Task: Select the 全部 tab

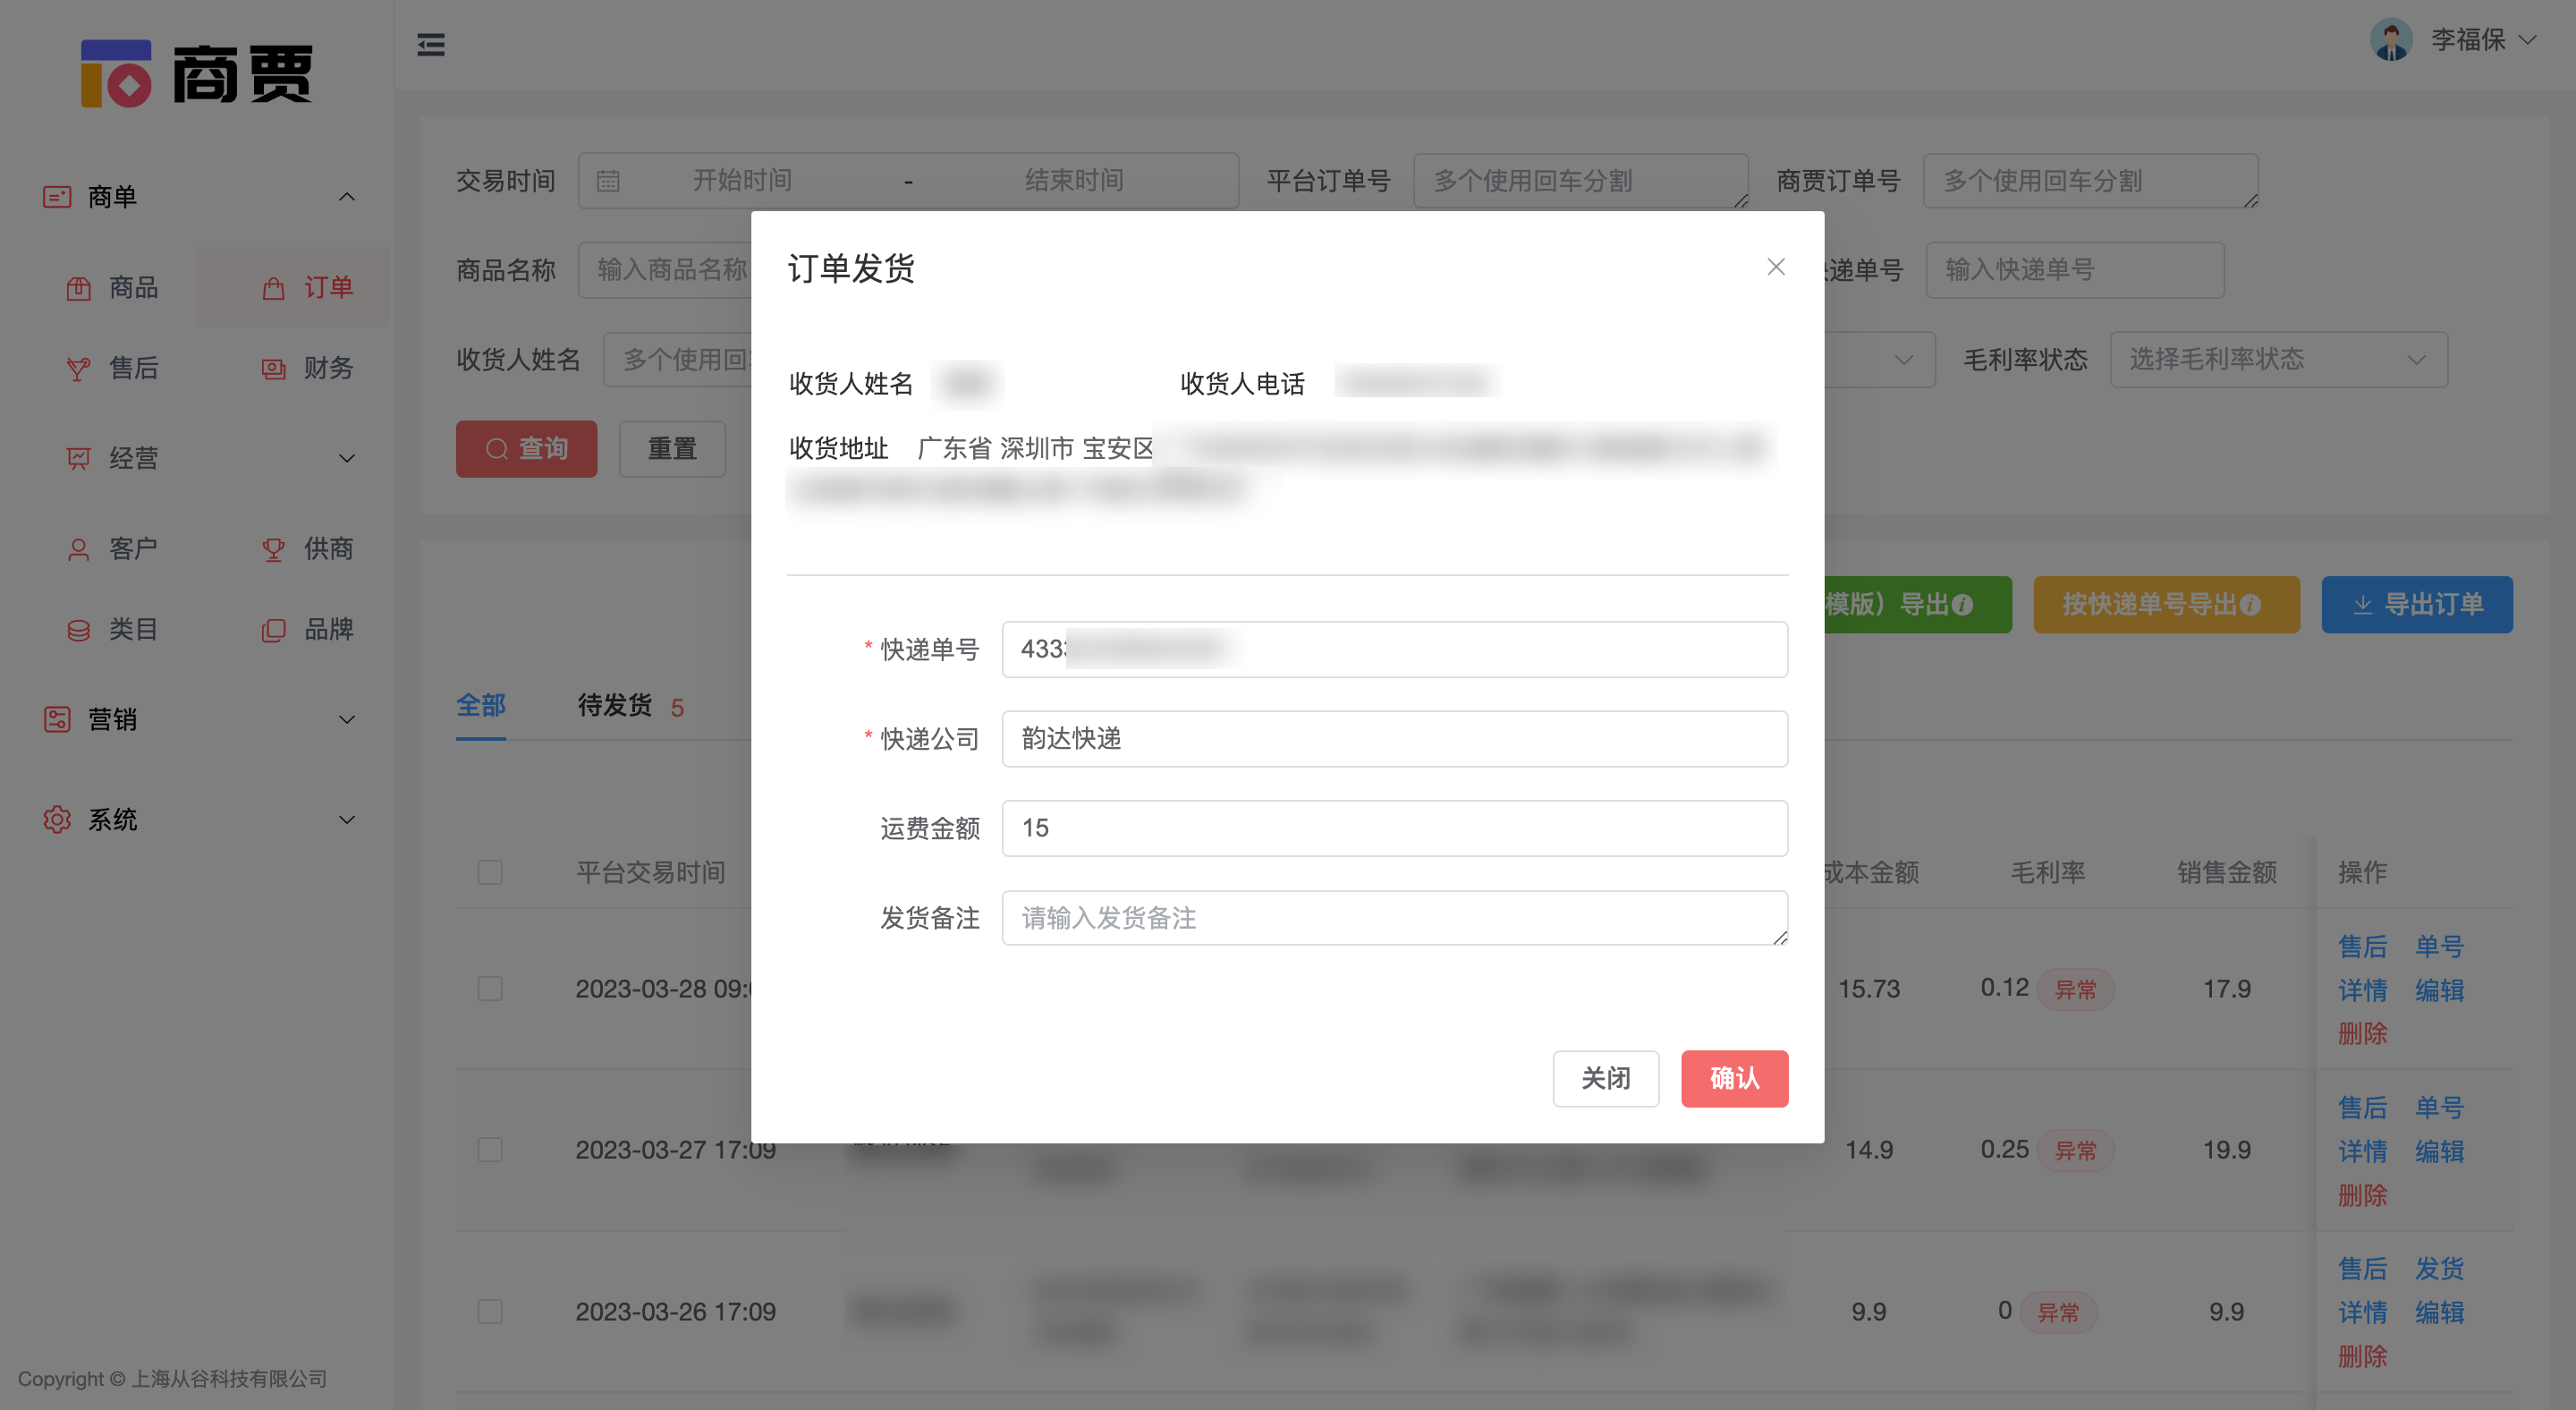Action: 481,706
